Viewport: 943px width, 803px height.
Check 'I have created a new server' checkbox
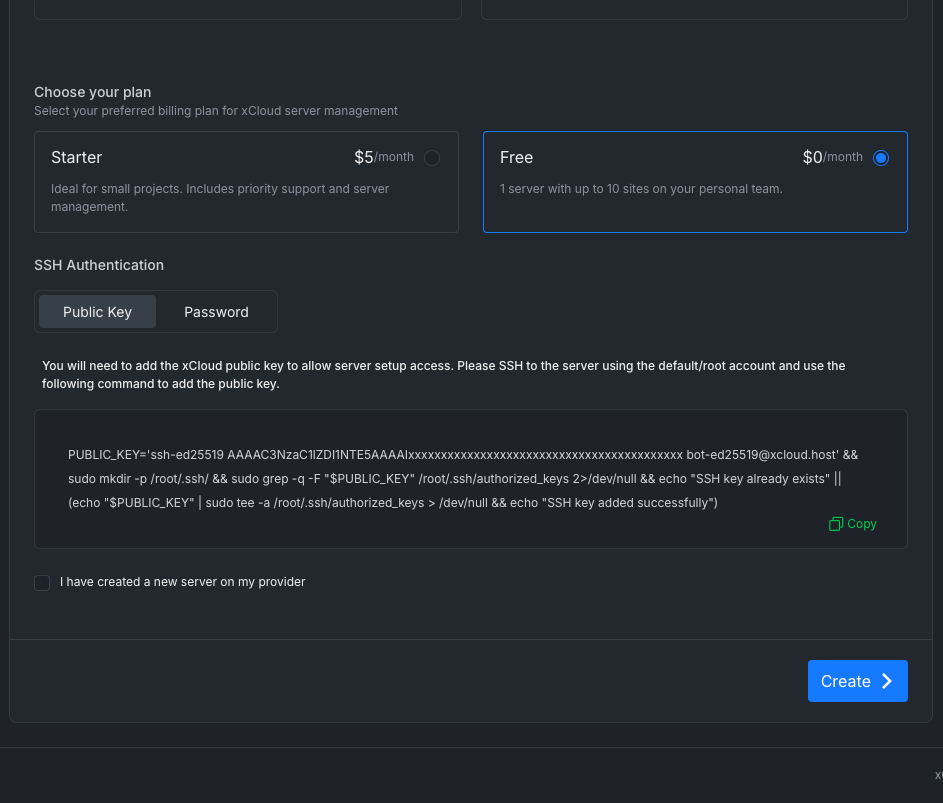42,582
